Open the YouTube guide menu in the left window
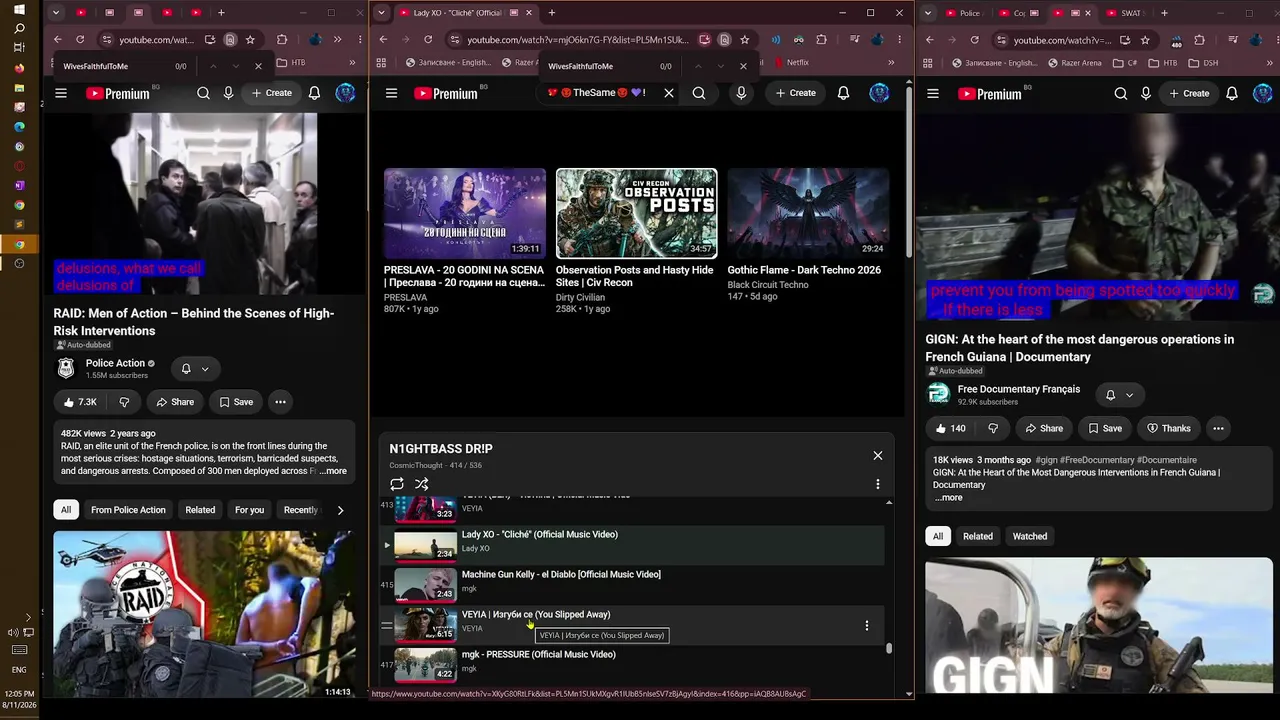1280x720 pixels. [x=61, y=93]
